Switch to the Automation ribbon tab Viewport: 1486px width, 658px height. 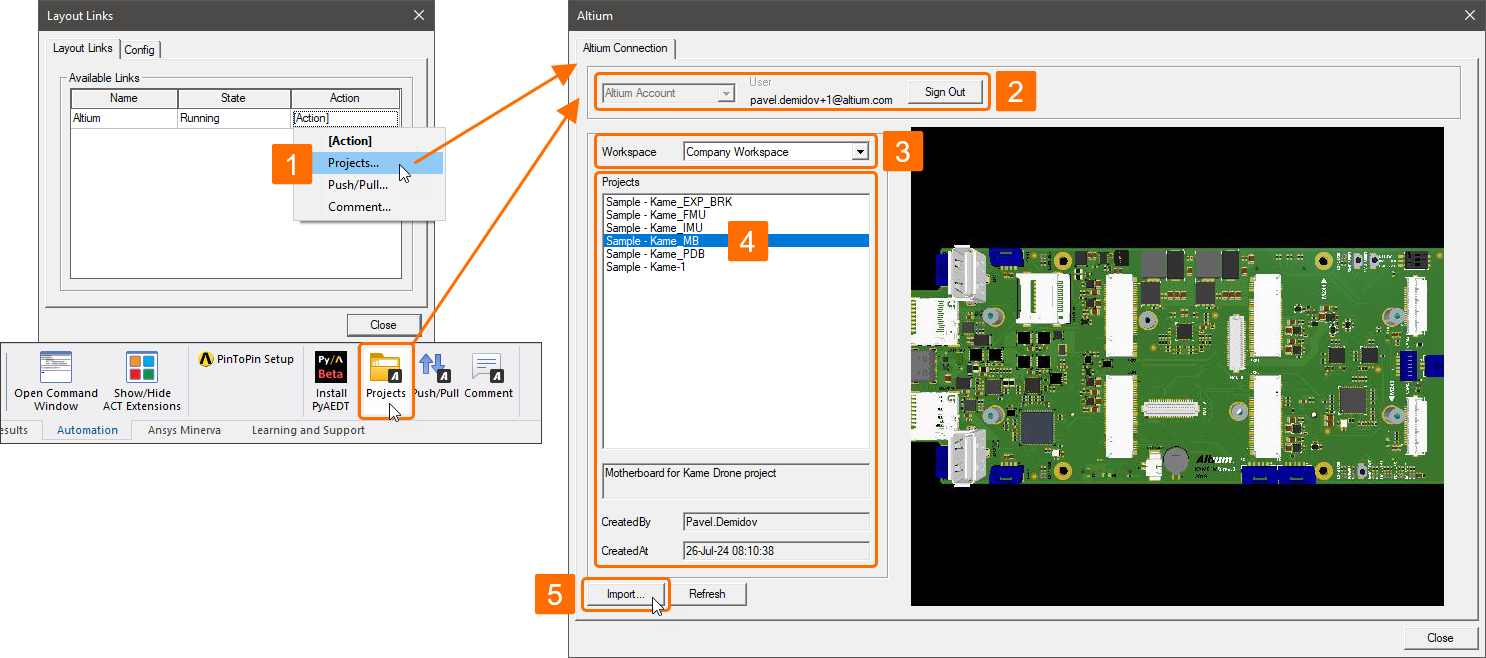(87, 430)
